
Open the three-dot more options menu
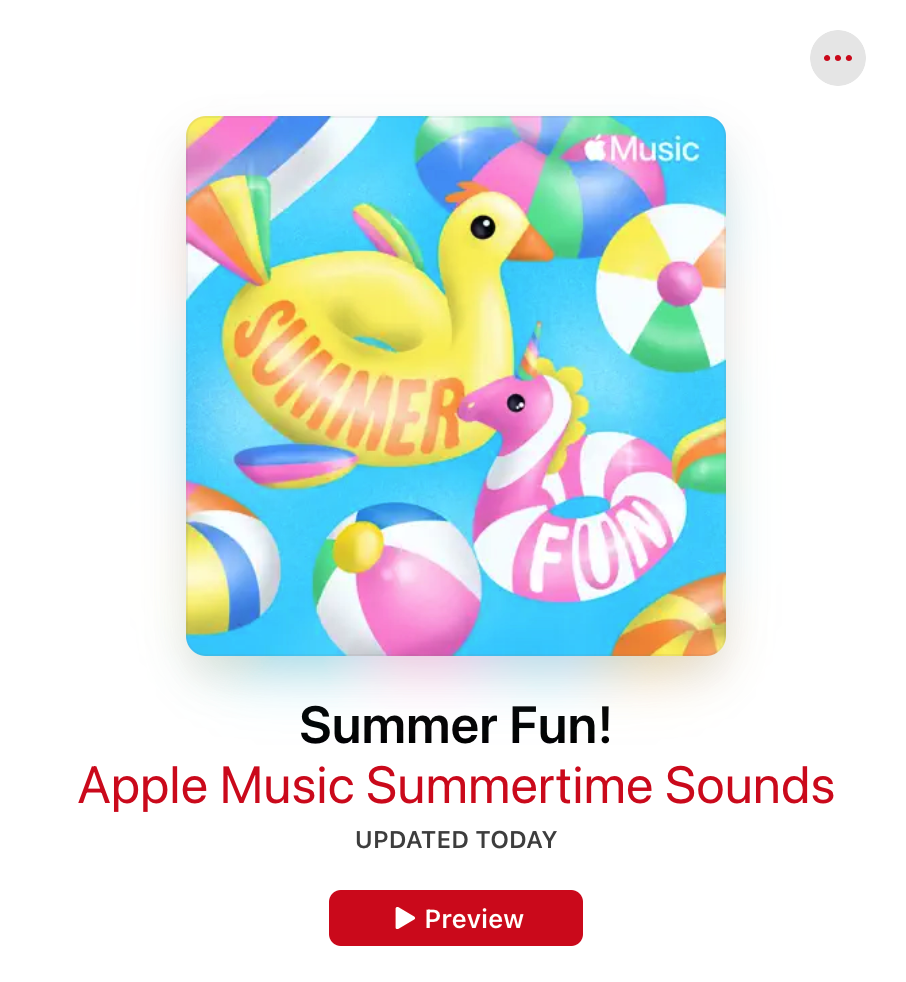(837, 58)
